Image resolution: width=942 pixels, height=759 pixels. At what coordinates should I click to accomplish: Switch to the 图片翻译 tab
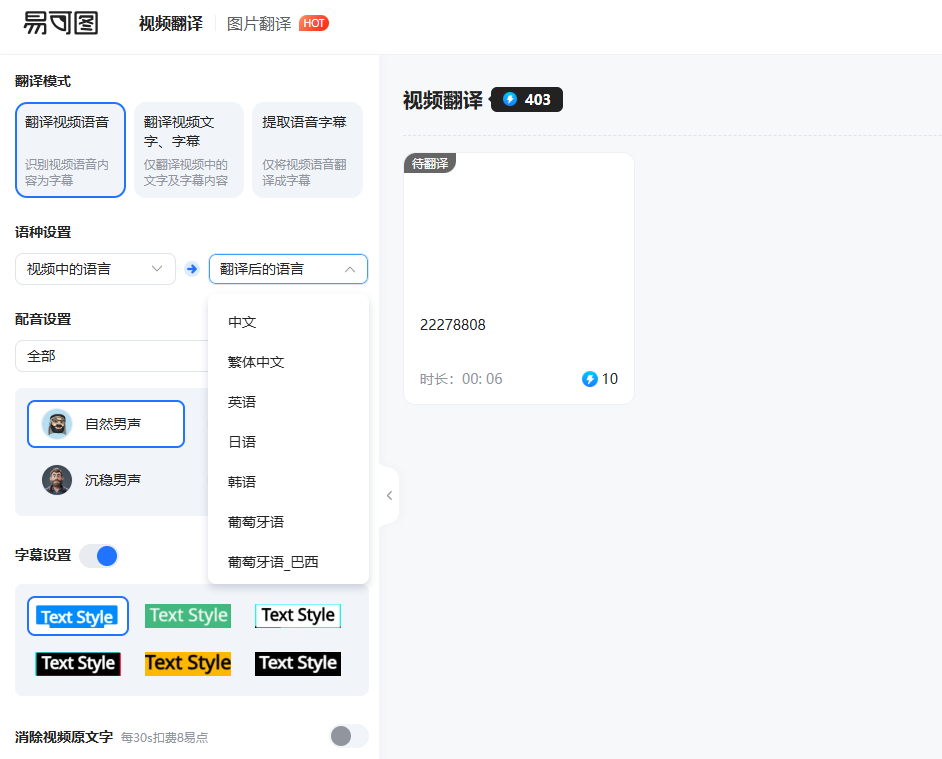pos(259,24)
